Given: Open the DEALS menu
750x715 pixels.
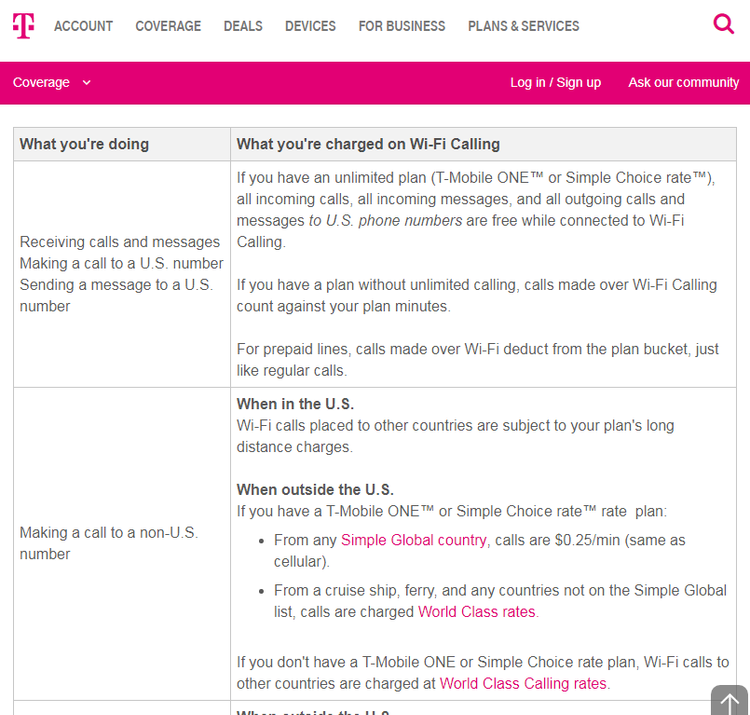Looking at the screenshot, I should (x=243, y=26).
